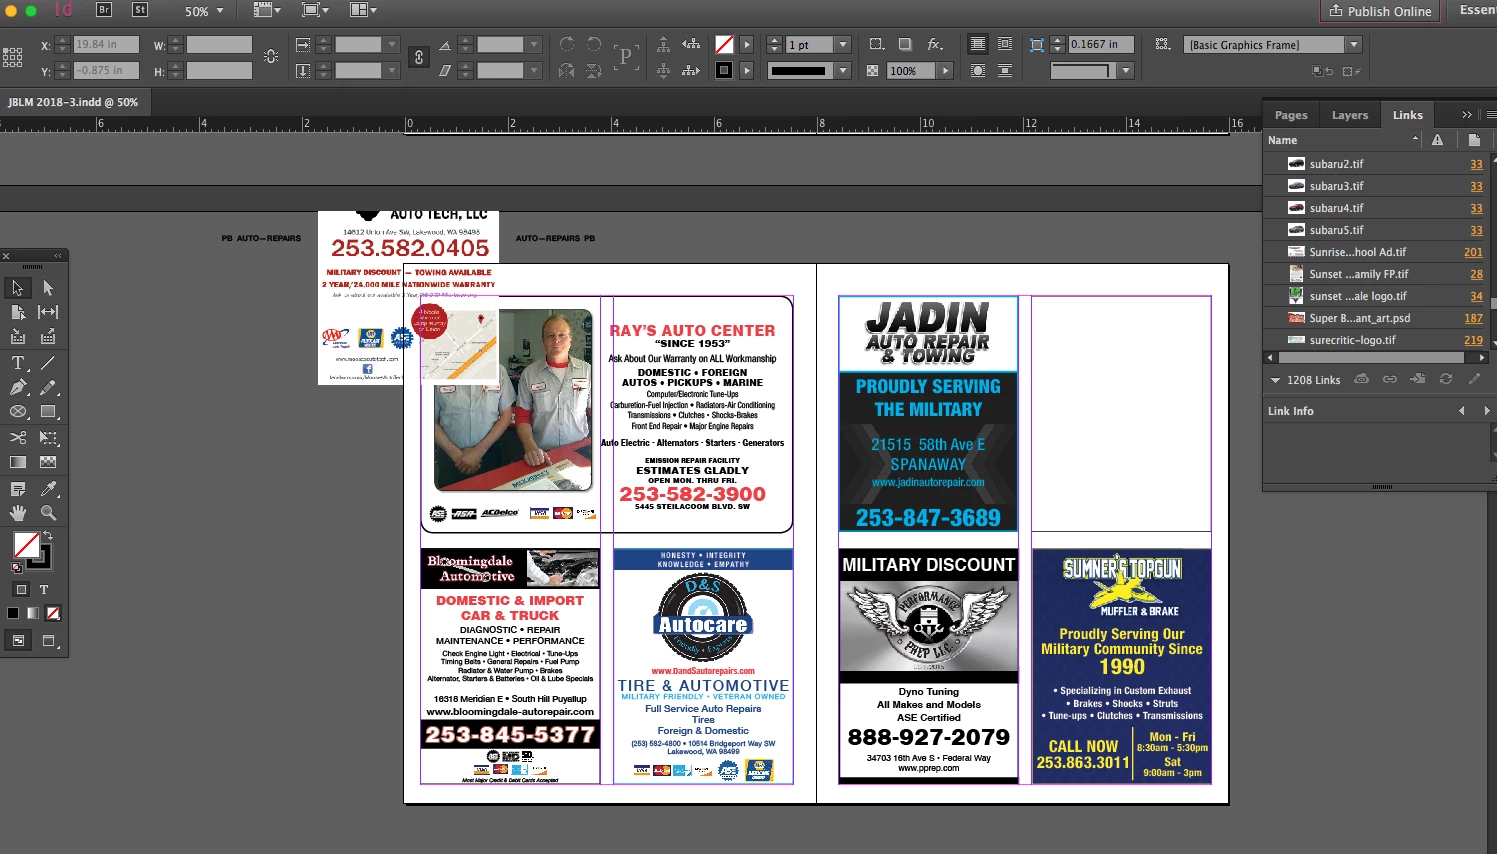This screenshot has height=854, width=1497.
Task: Select the Zoom tool magnifier
Action: coord(48,513)
